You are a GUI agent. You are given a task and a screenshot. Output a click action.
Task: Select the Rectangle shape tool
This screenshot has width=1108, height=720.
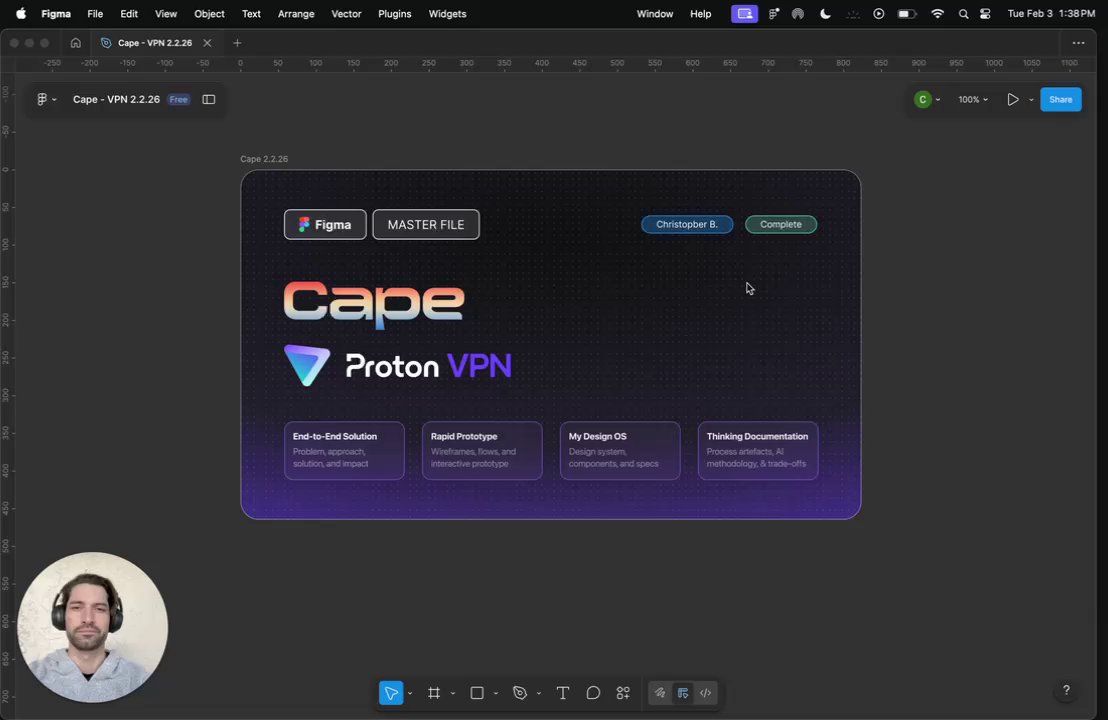(477, 693)
